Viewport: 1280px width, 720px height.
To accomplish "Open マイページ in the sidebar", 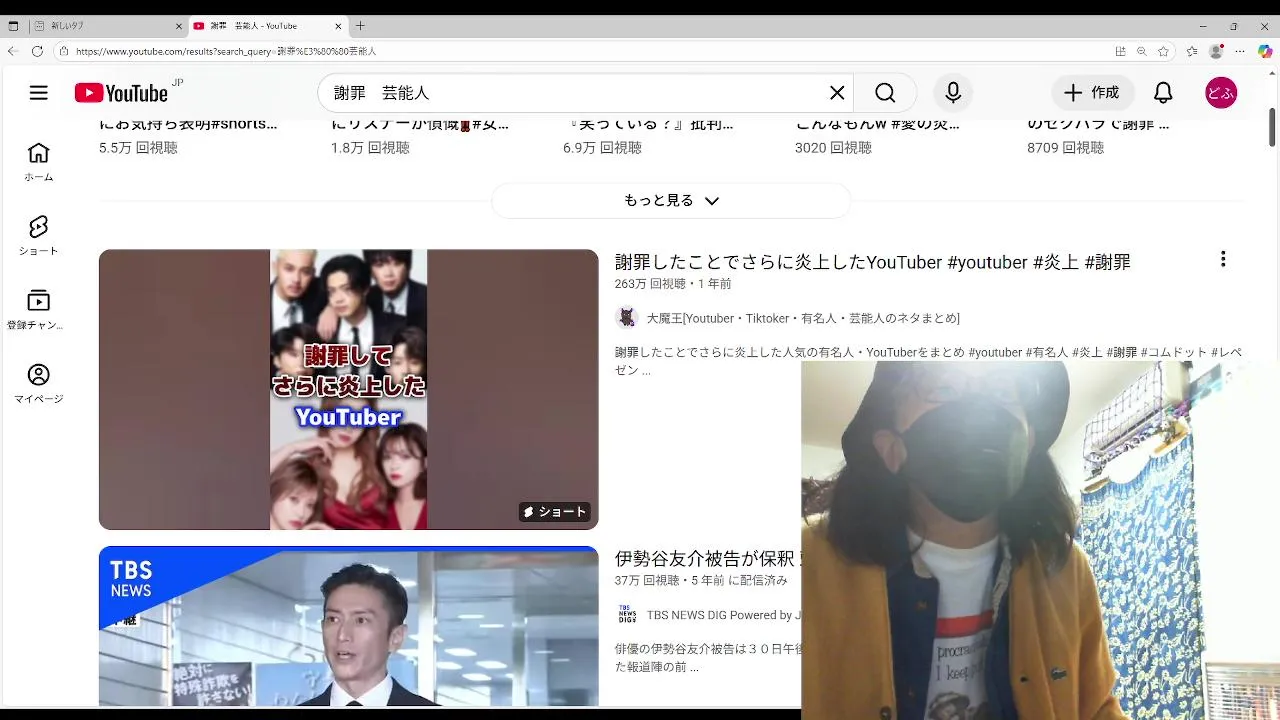I will pyautogui.click(x=38, y=384).
